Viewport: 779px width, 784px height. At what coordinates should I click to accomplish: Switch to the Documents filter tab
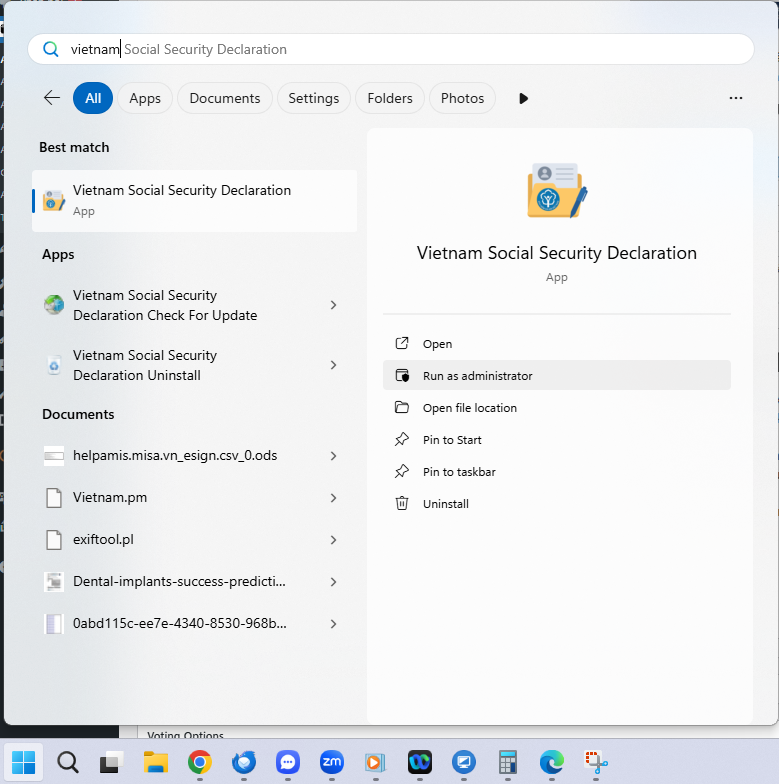click(224, 98)
